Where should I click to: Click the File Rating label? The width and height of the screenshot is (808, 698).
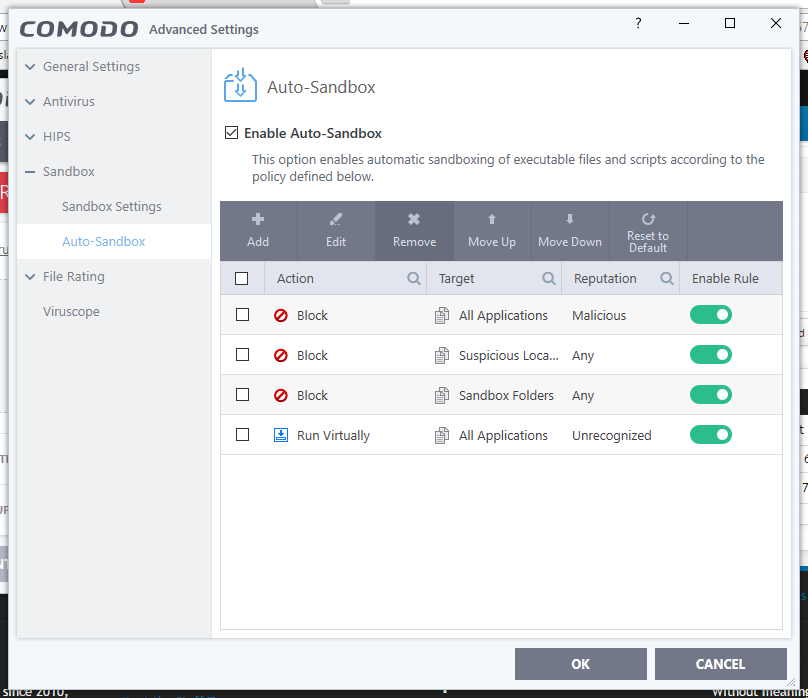[74, 277]
